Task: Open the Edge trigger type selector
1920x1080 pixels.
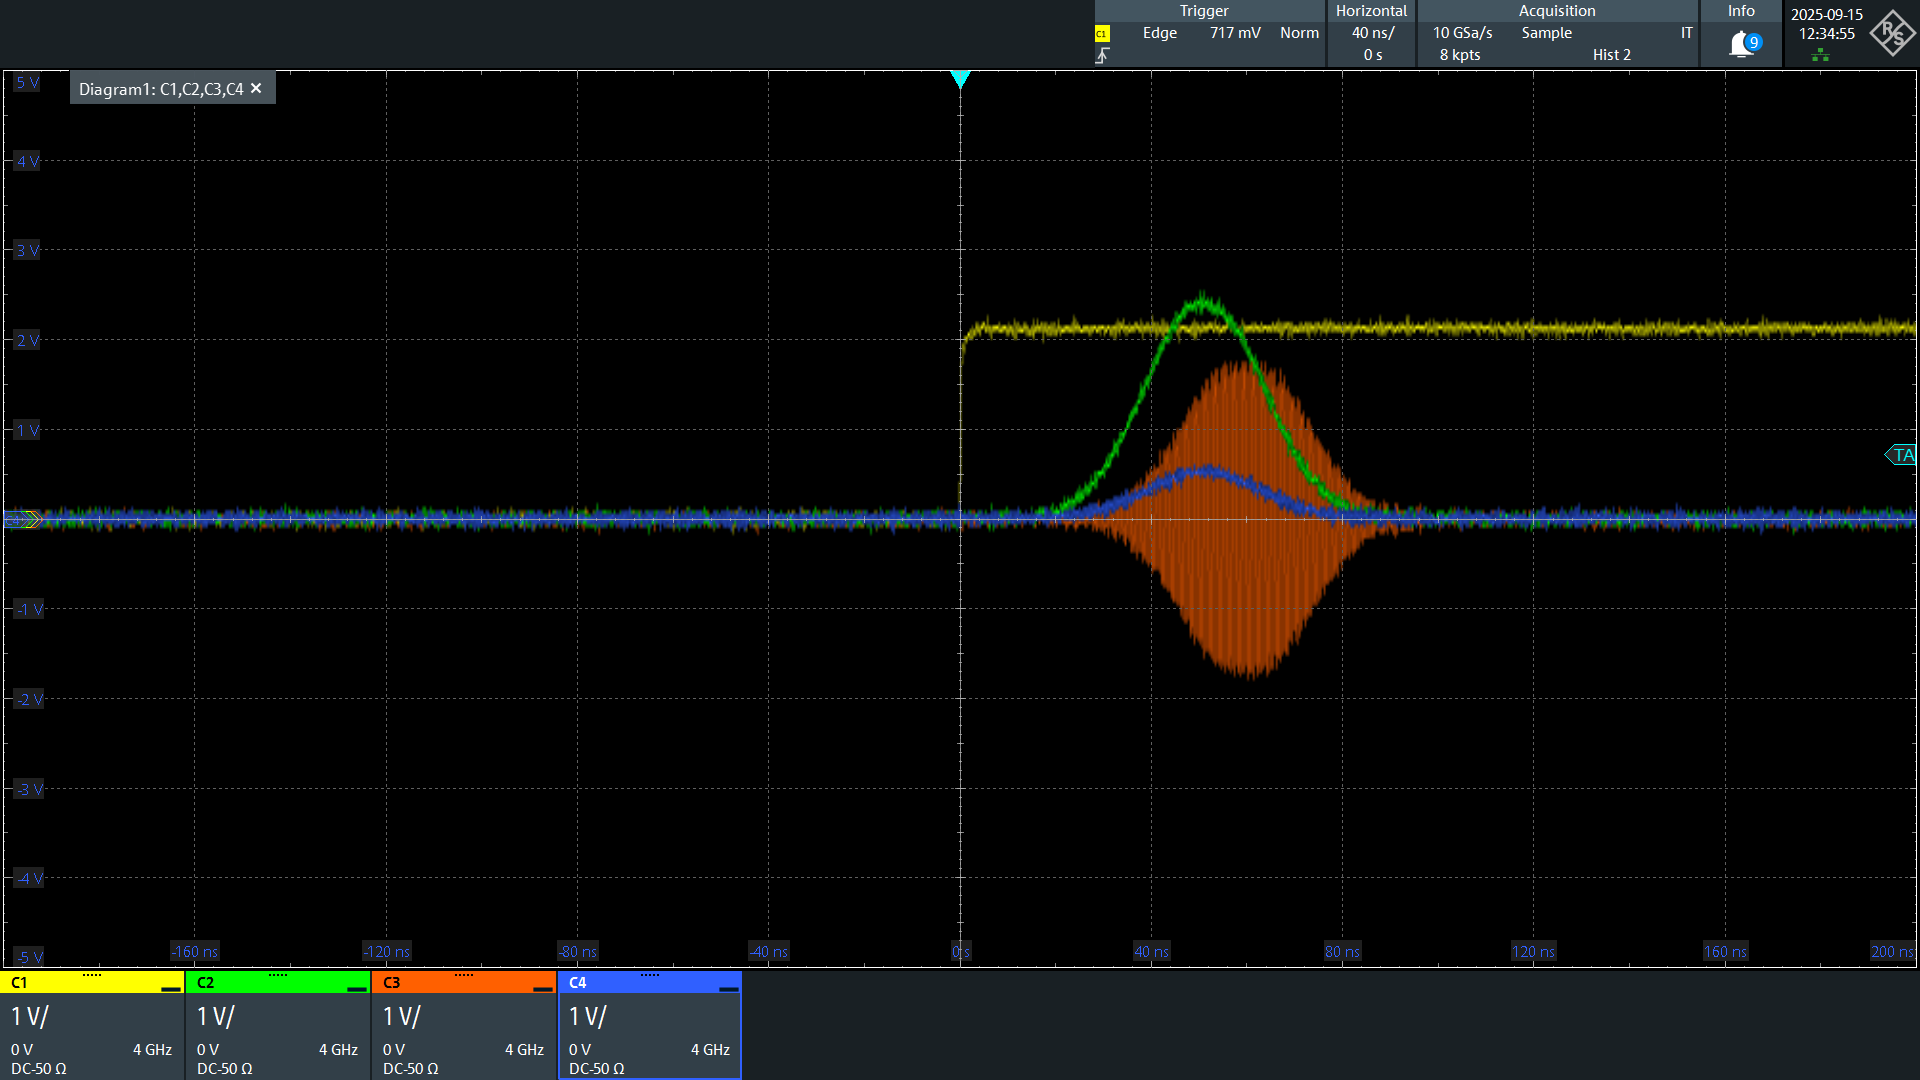Action: coord(1159,32)
